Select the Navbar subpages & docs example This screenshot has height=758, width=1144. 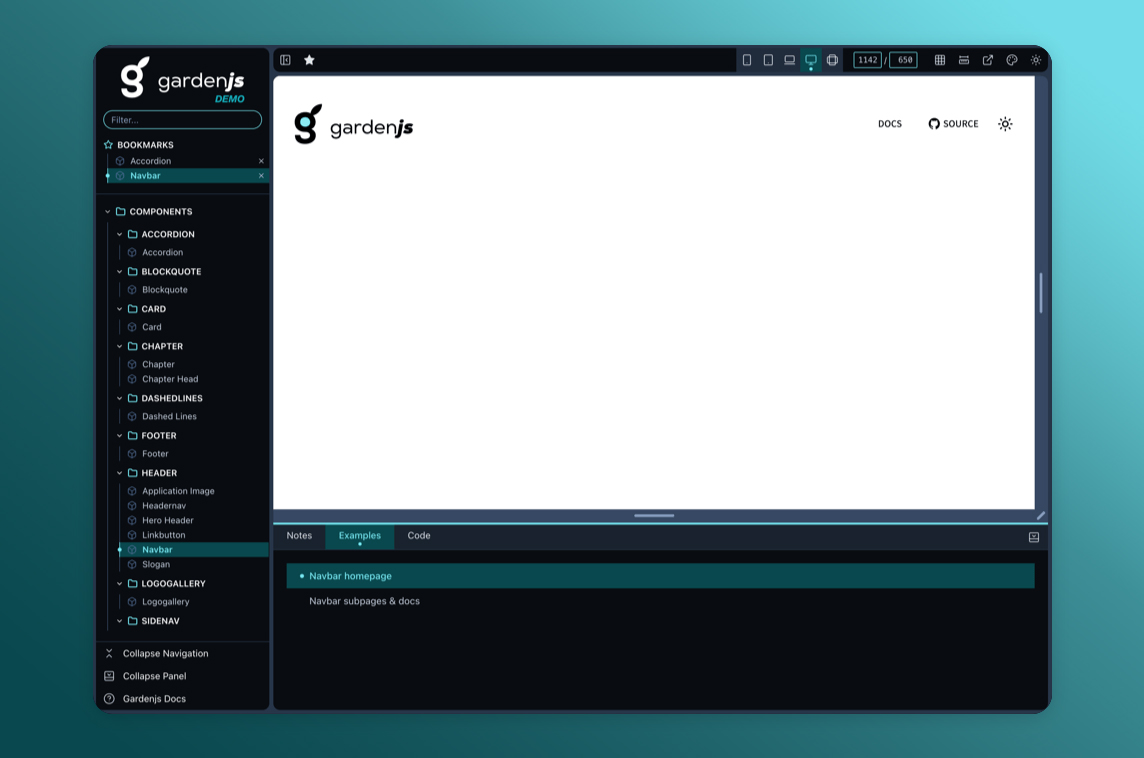pyautogui.click(x=364, y=601)
